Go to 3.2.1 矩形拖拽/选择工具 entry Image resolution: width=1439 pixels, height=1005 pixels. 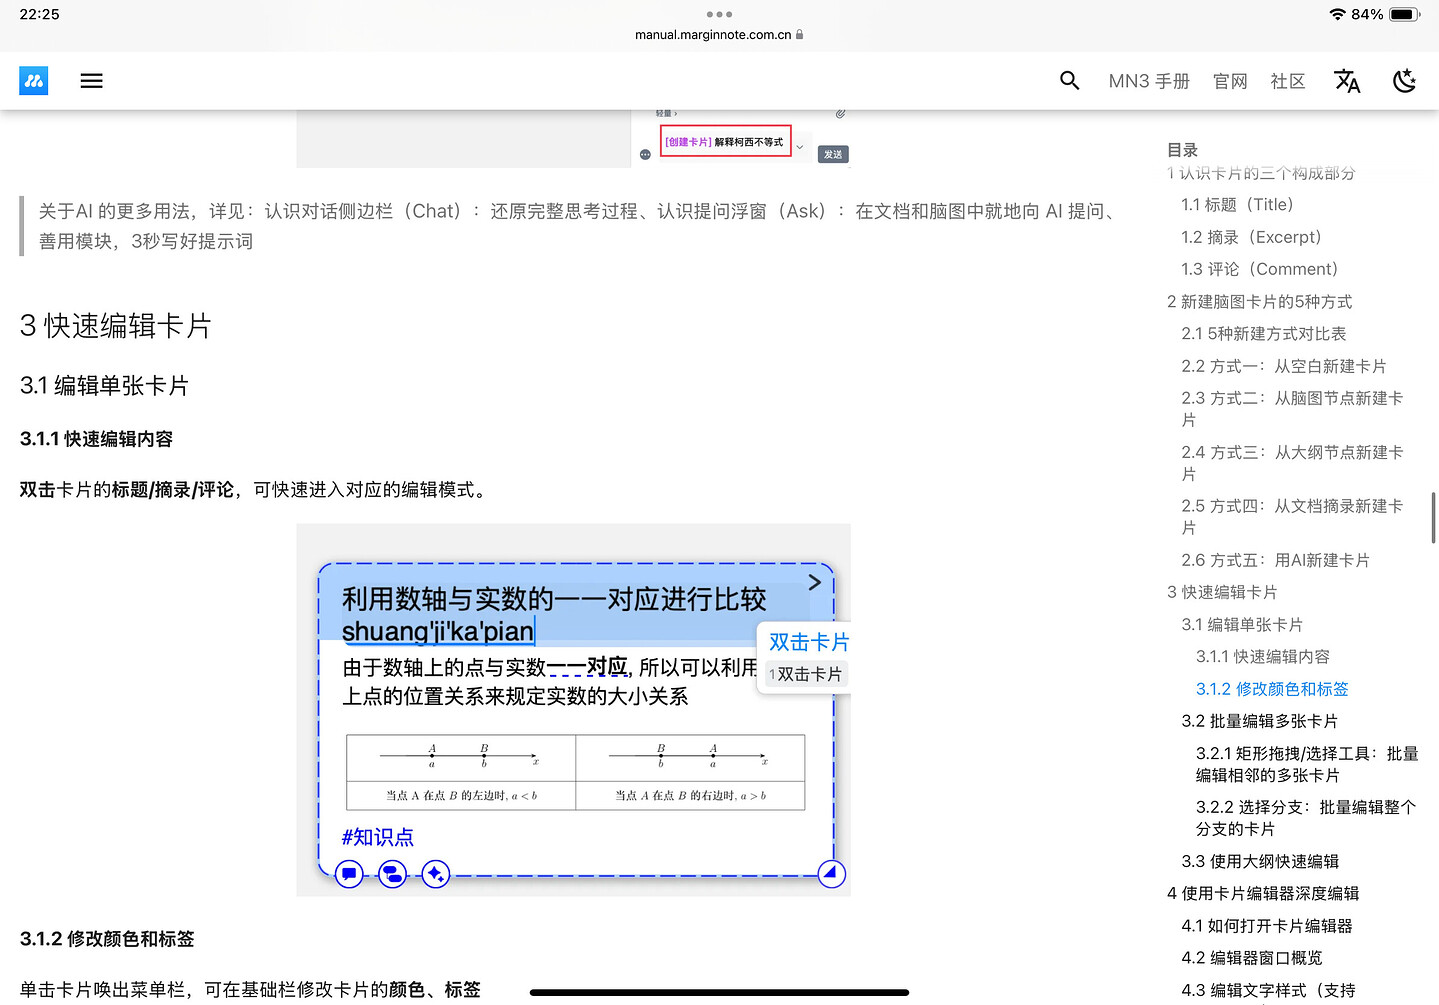[x=1307, y=764]
